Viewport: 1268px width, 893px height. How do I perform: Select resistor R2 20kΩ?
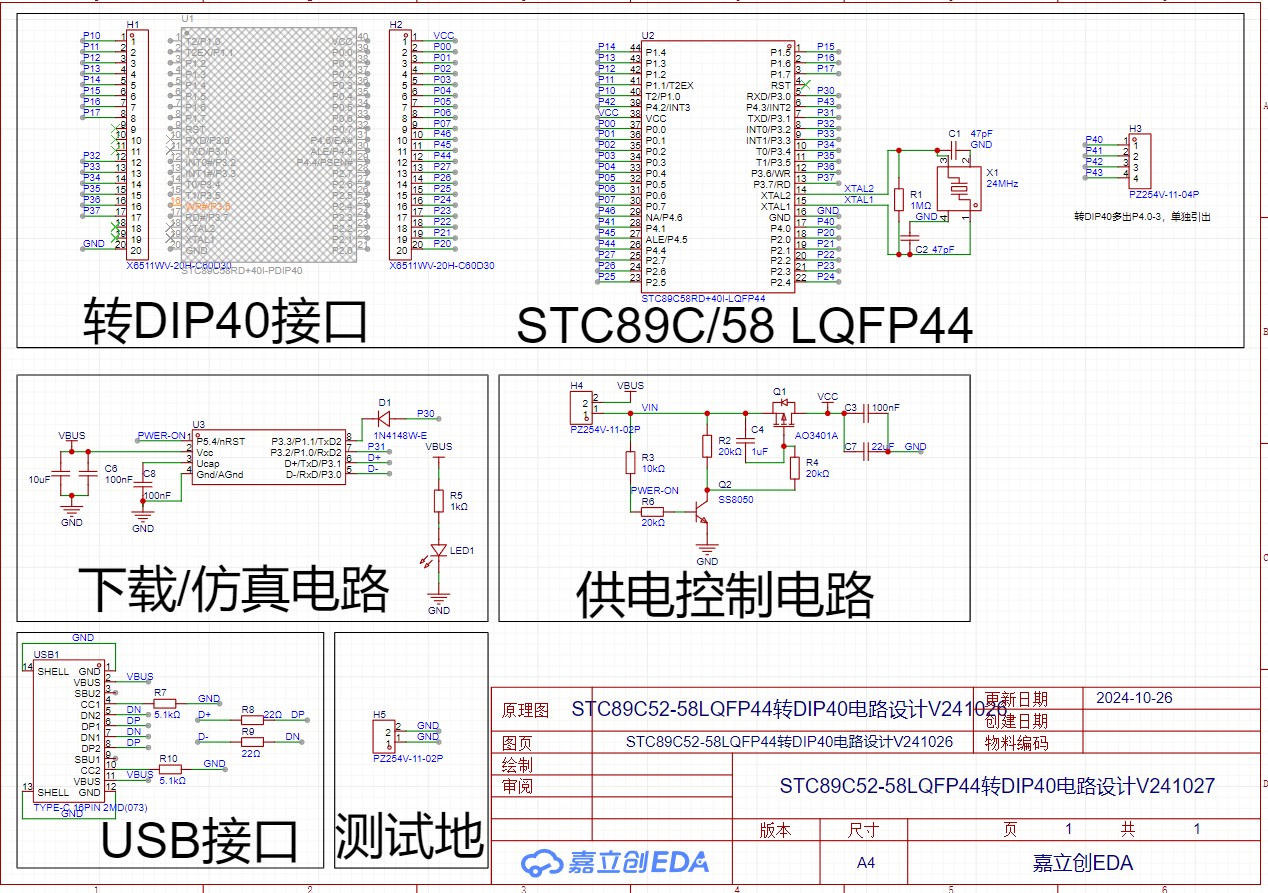pyautogui.click(x=707, y=446)
